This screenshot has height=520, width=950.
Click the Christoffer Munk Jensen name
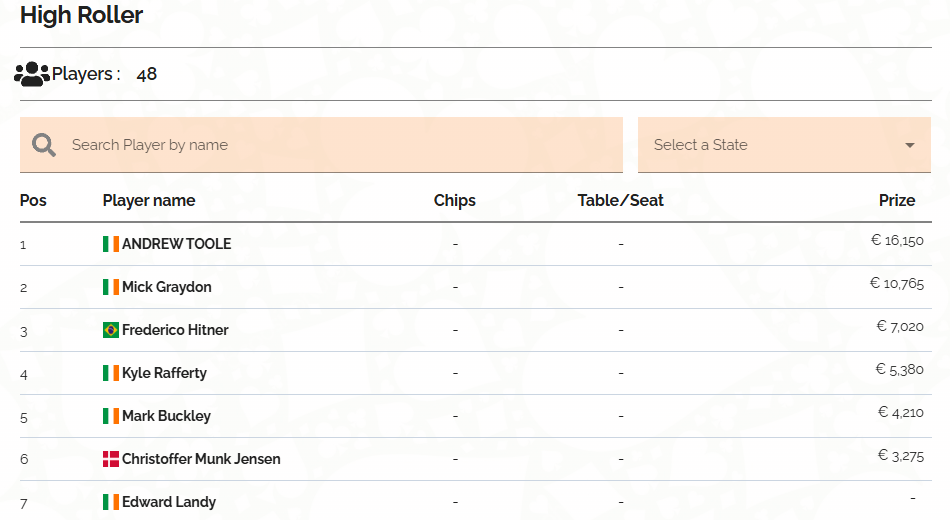tap(201, 459)
